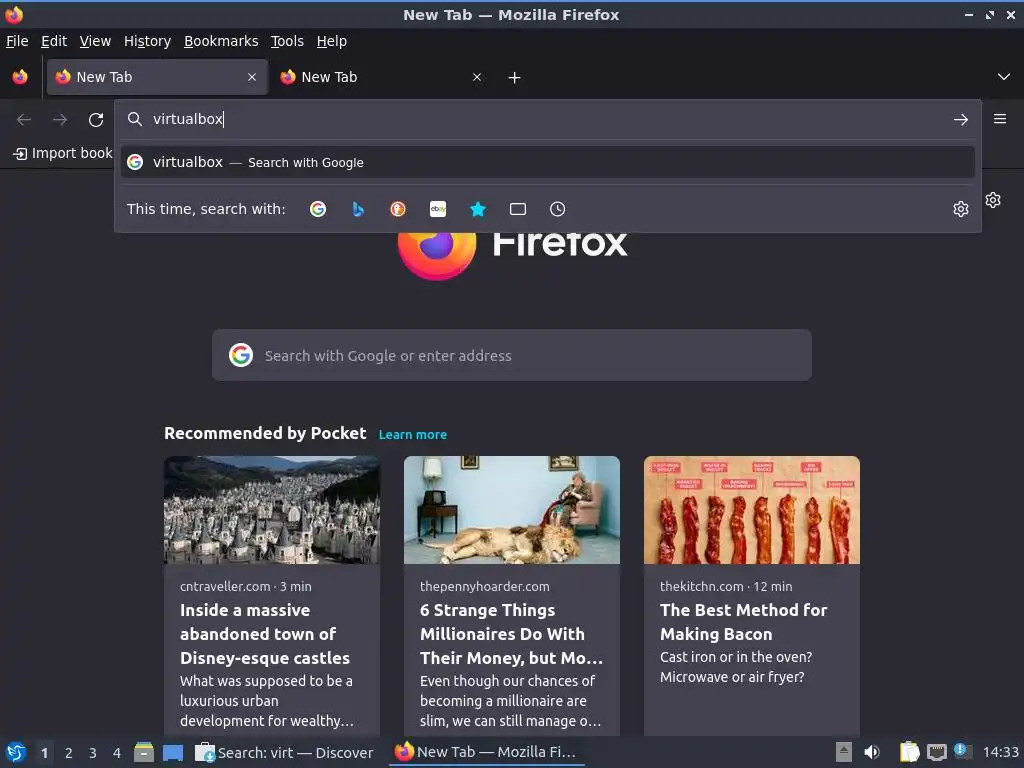The width and height of the screenshot is (1024, 768).
Task: Switch to 'Search: virt — Discover' window
Action: click(285, 752)
